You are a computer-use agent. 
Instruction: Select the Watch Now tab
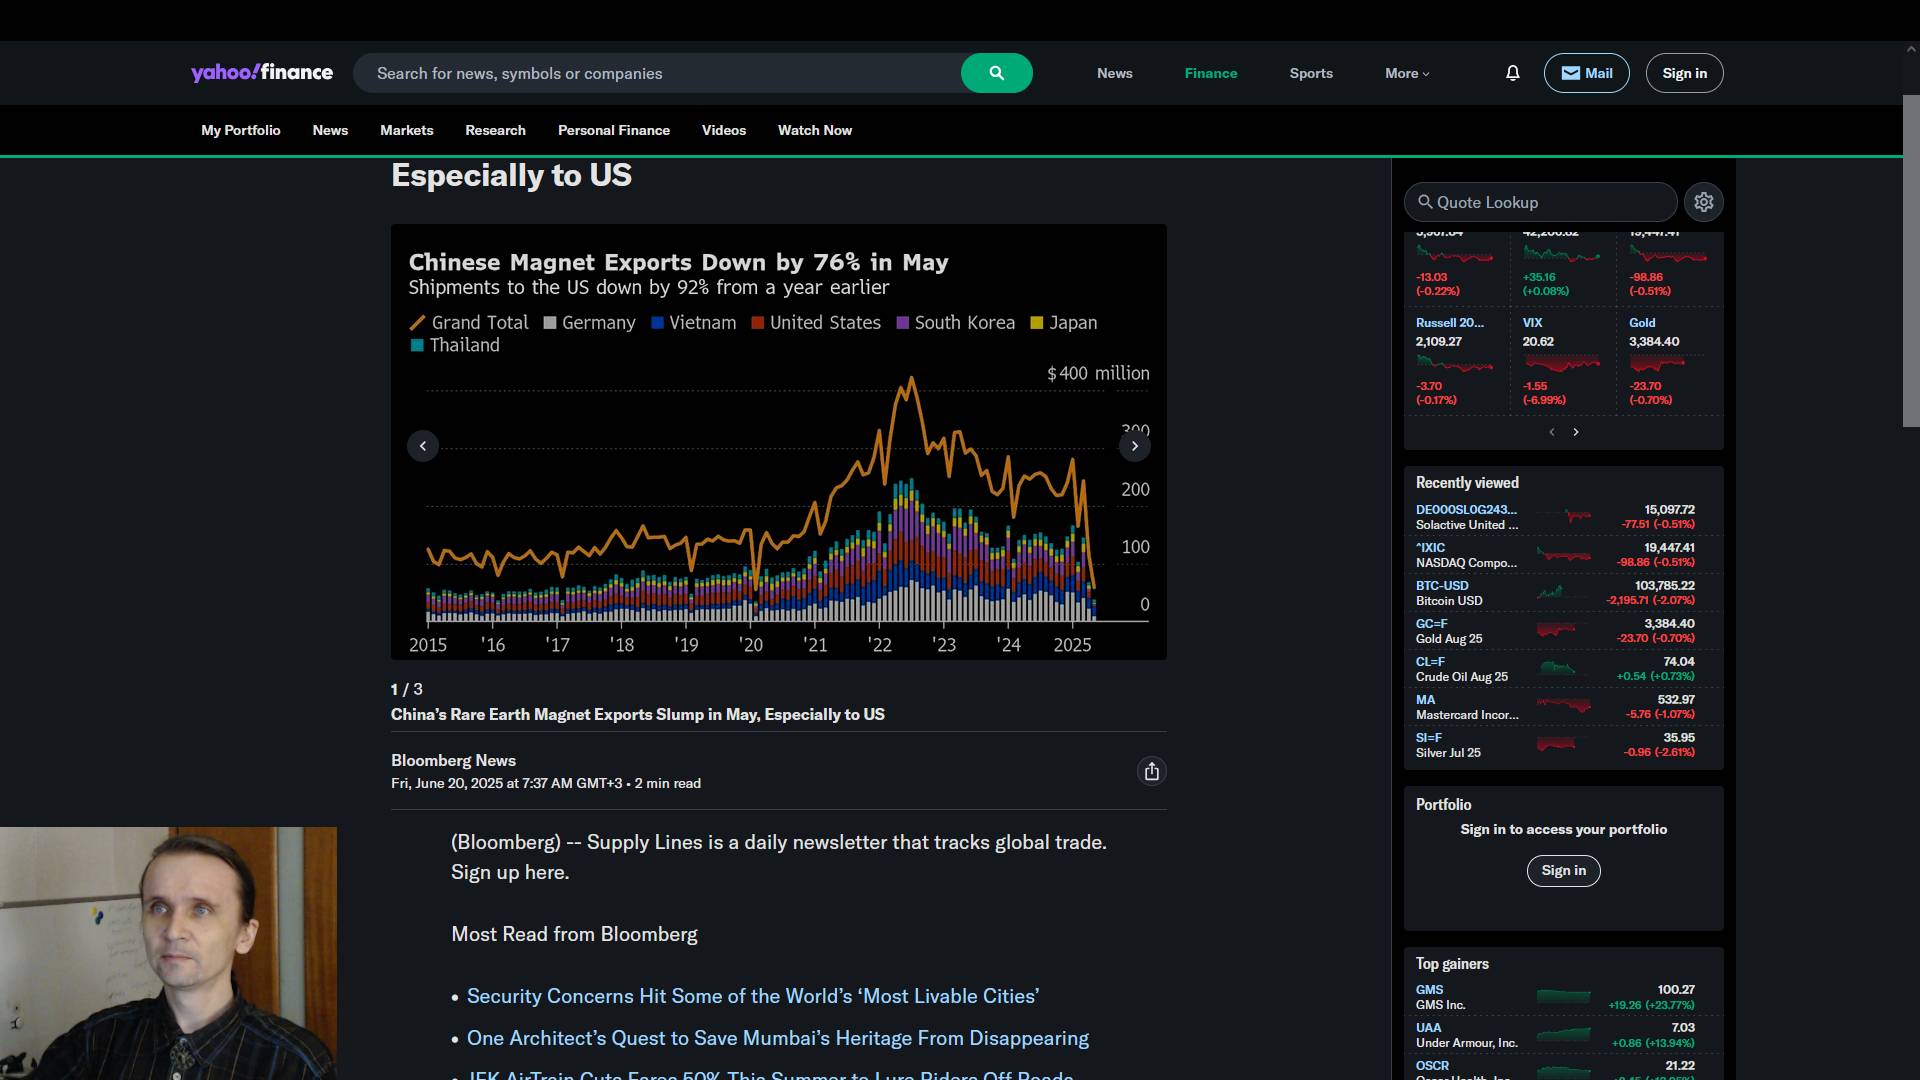tap(814, 130)
